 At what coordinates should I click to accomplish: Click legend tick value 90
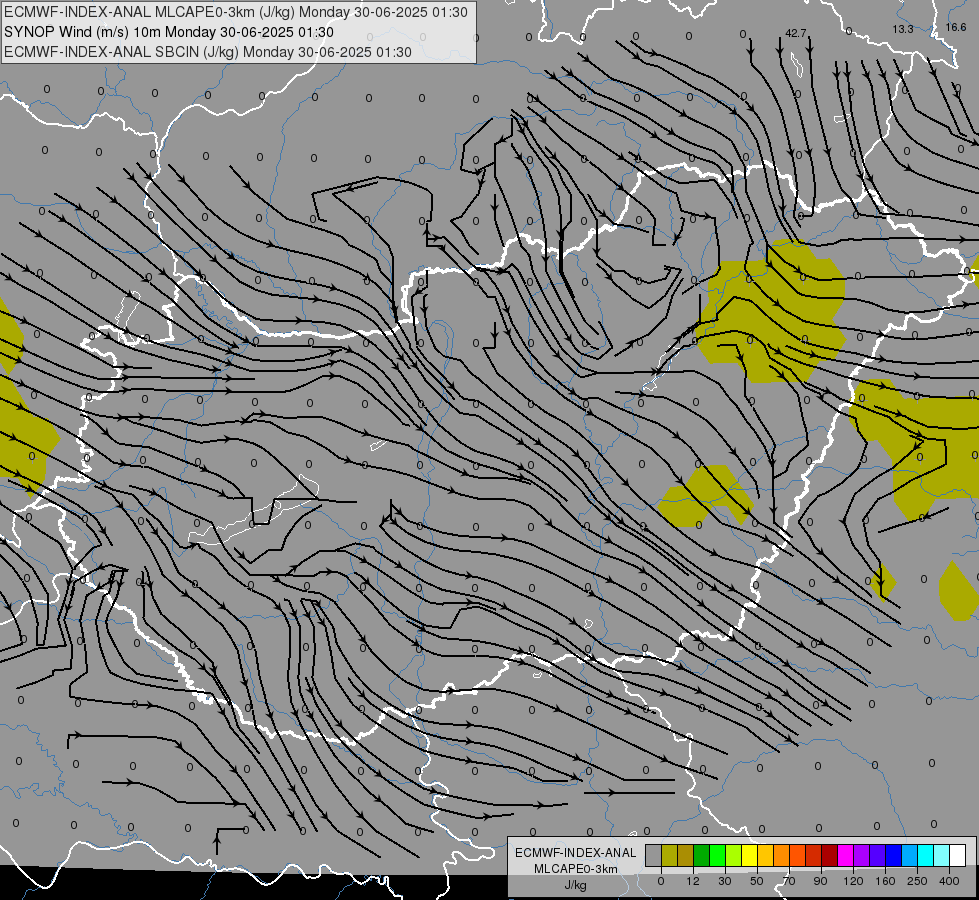pos(820,881)
